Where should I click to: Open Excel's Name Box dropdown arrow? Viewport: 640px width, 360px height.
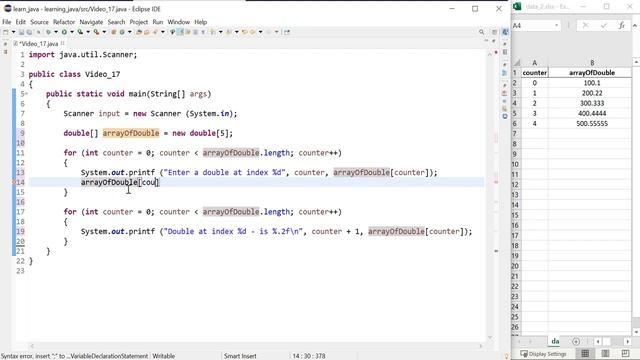[556, 25]
